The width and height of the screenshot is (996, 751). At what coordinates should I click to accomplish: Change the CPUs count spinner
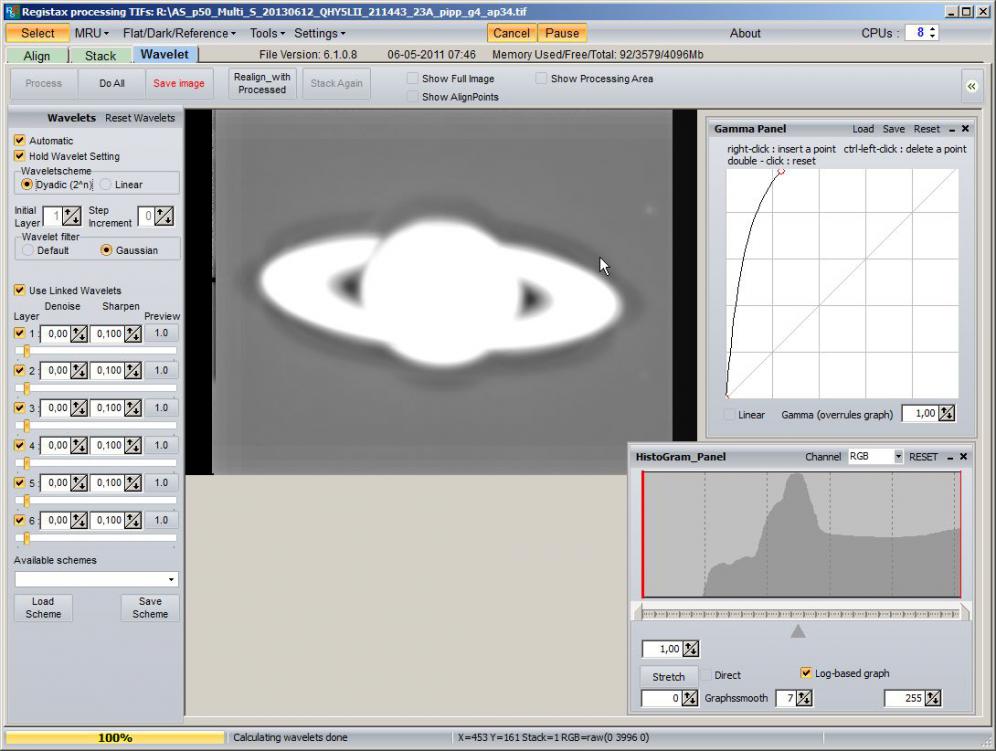click(x=932, y=33)
